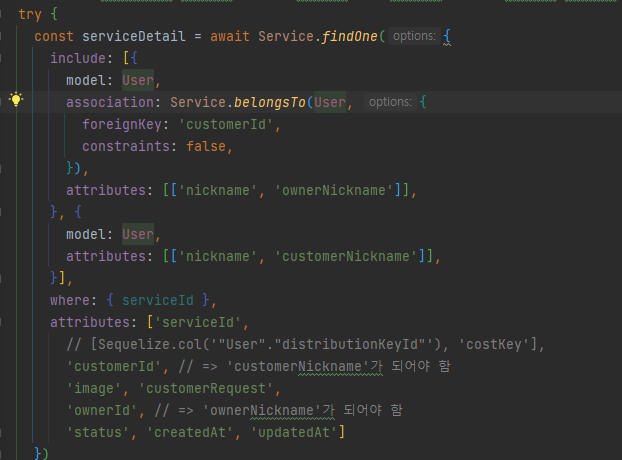Click the 'await' keyword
The image size is (622, 460).
tap(230, 36)
